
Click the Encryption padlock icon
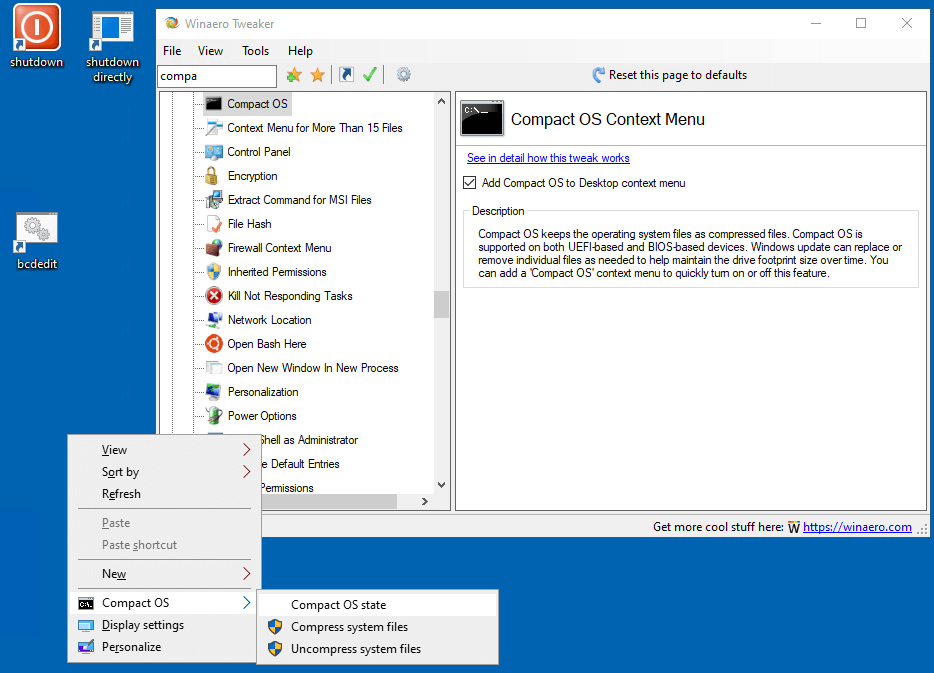[211, 176]
